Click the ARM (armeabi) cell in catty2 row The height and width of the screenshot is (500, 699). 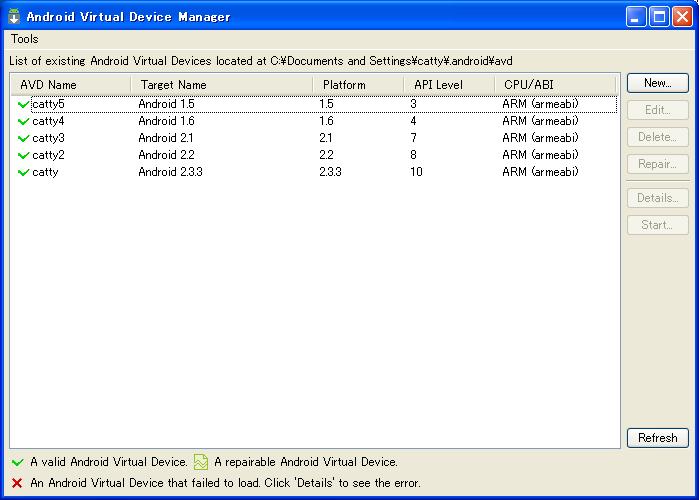[540, 155]
